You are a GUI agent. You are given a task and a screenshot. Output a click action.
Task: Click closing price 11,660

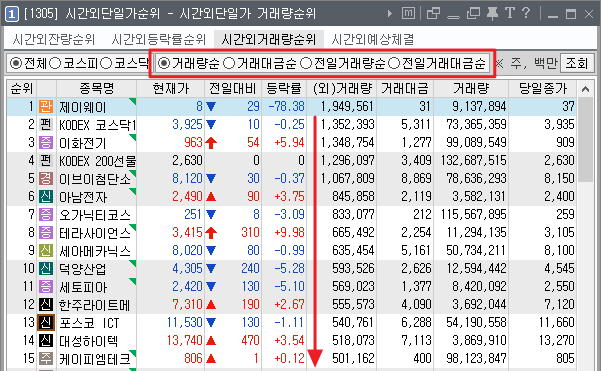point(557,322)
